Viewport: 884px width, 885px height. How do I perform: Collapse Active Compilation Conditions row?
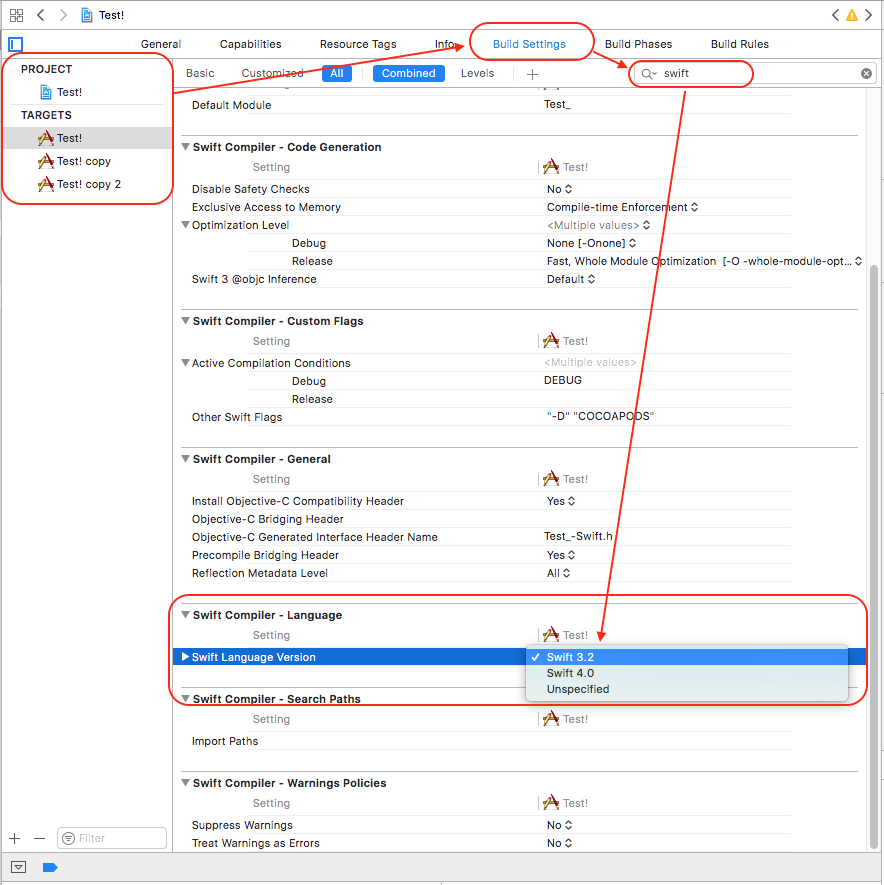coord(185,363)
